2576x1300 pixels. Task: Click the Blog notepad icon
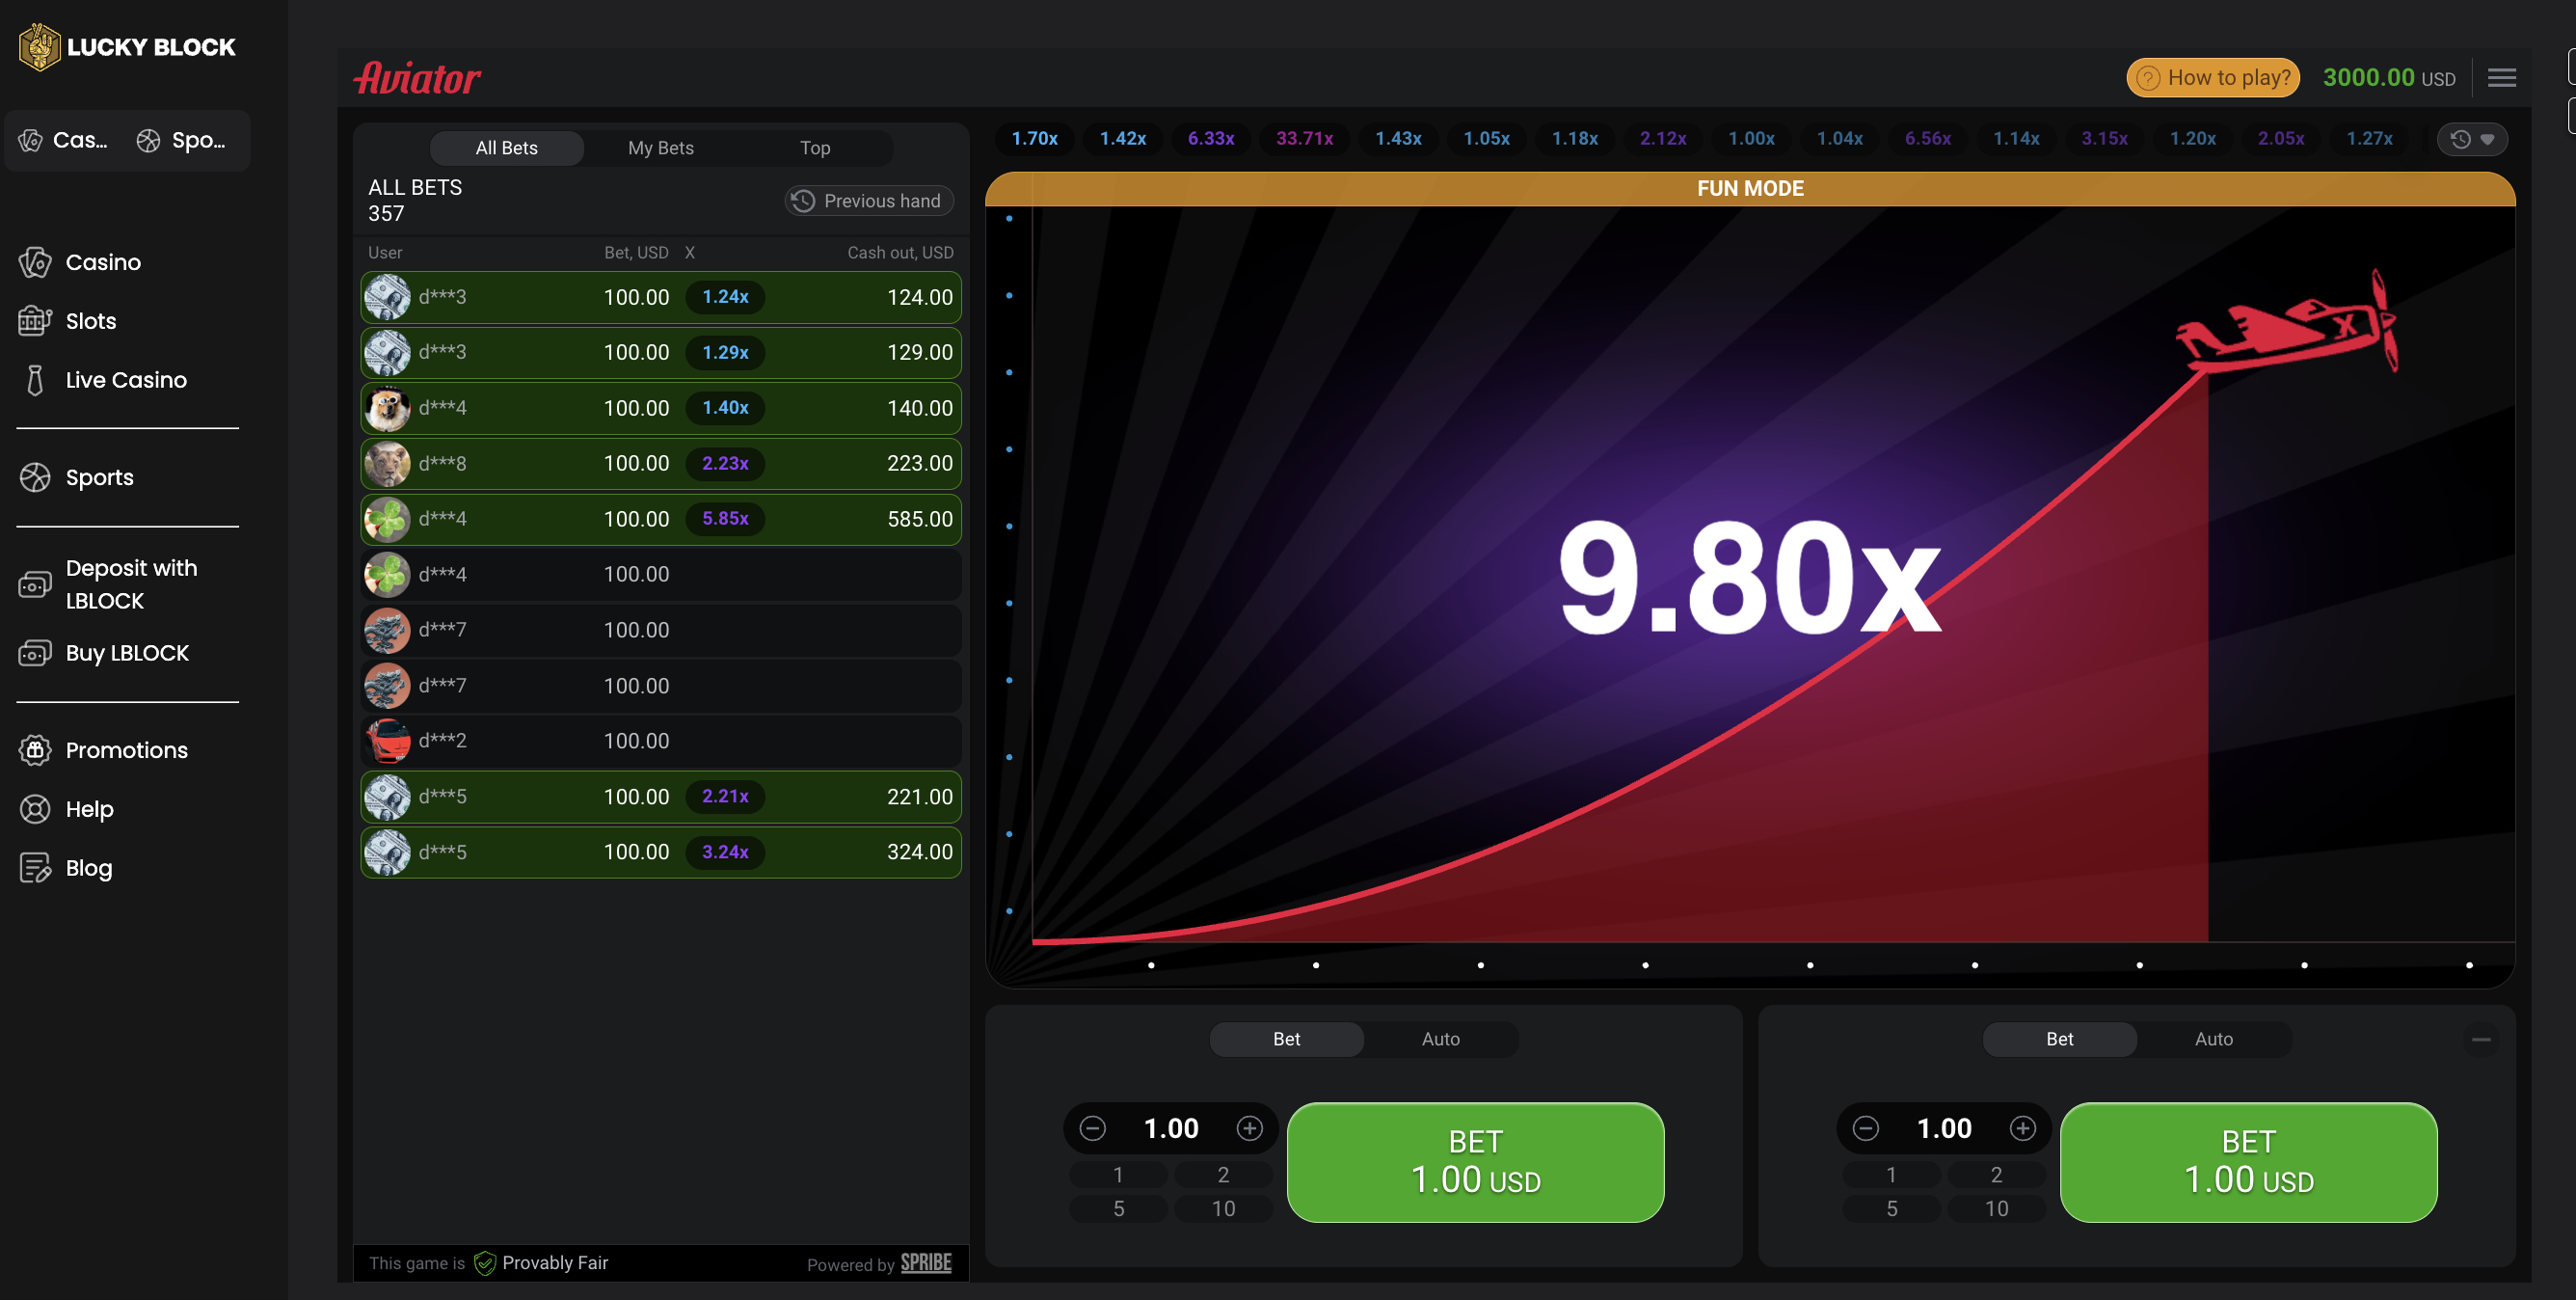point(35,868)
